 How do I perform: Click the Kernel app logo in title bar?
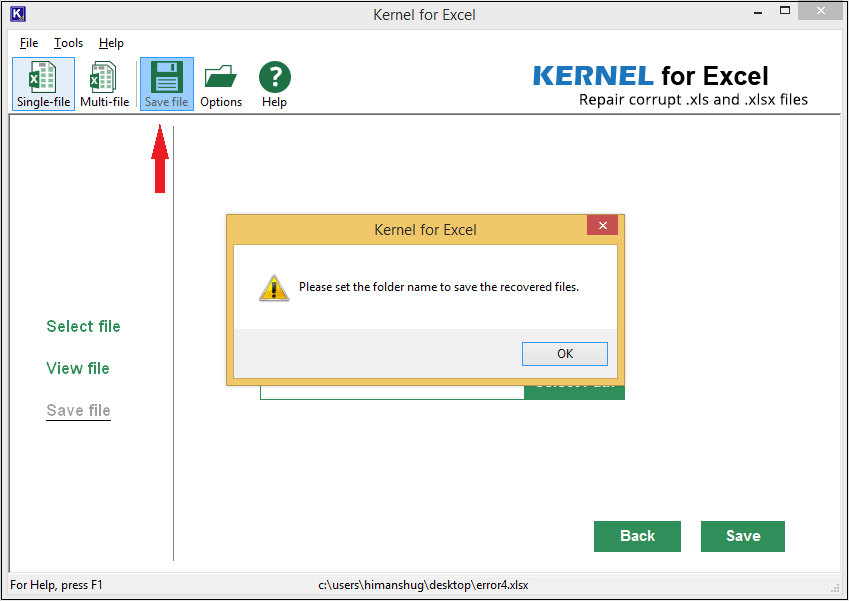point(18,14)
